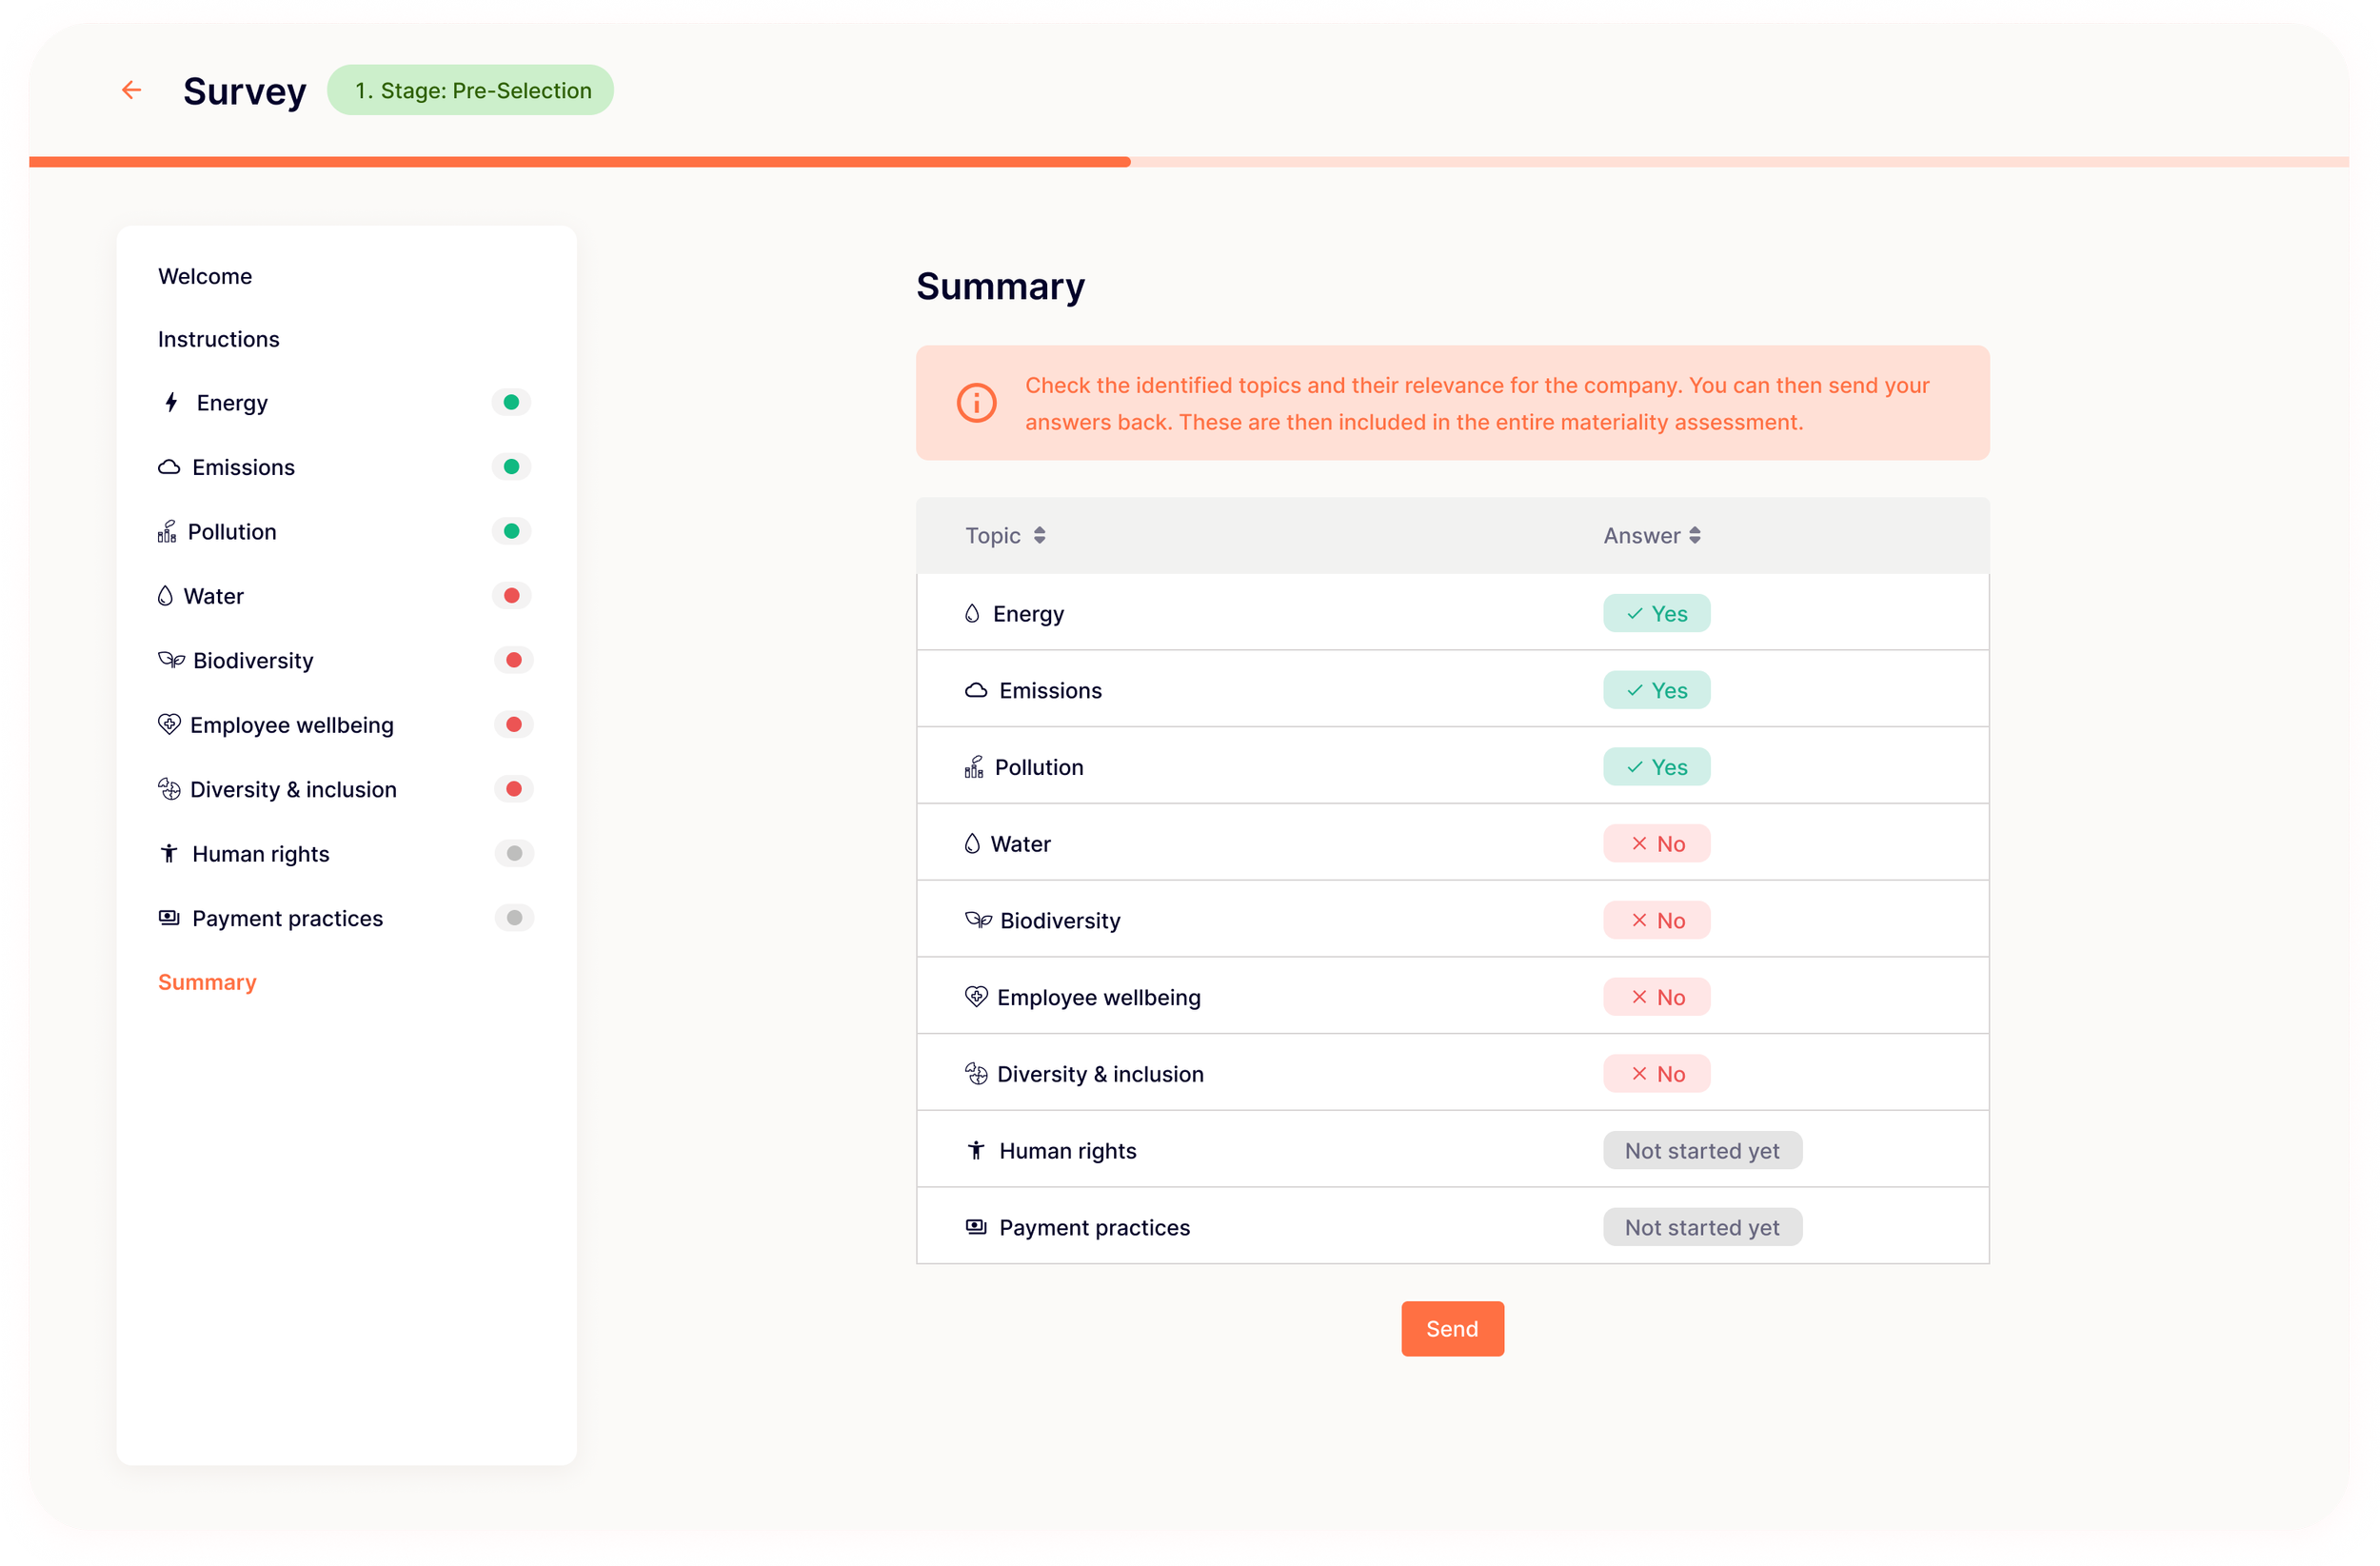This screenshot has height=1566, width=2380.
Task: Toggle the green status dot for Energy
Action: tap(511, 402)
